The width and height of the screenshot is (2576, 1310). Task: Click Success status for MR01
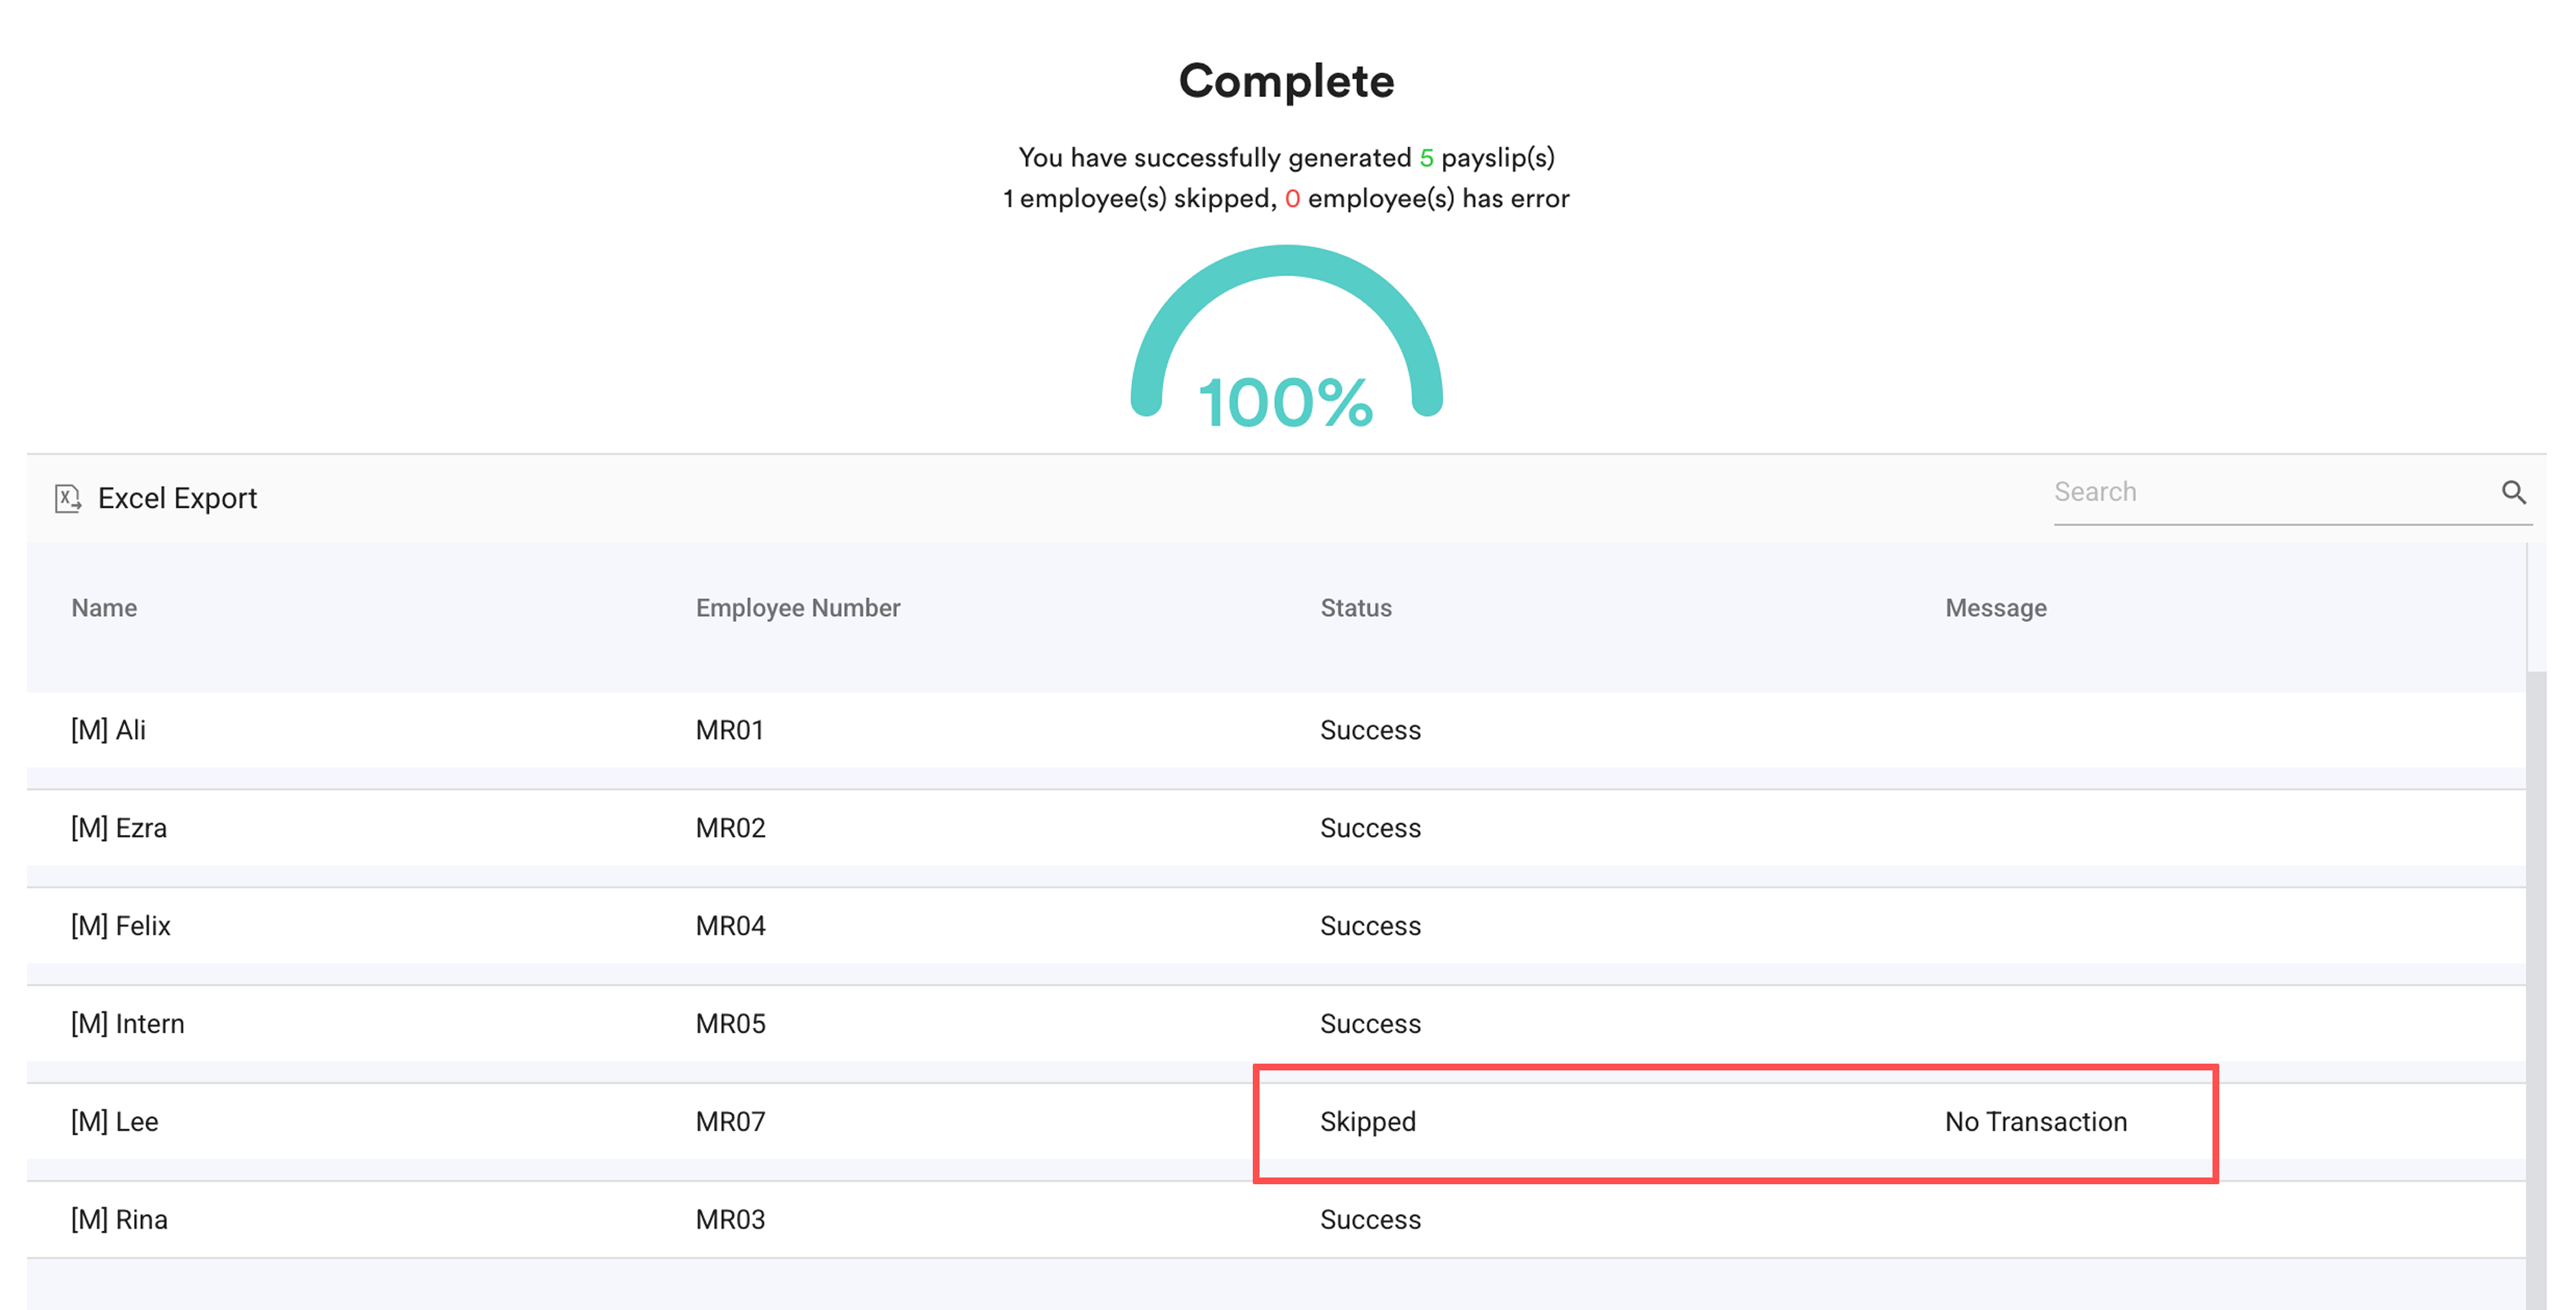pos(1370,730)
